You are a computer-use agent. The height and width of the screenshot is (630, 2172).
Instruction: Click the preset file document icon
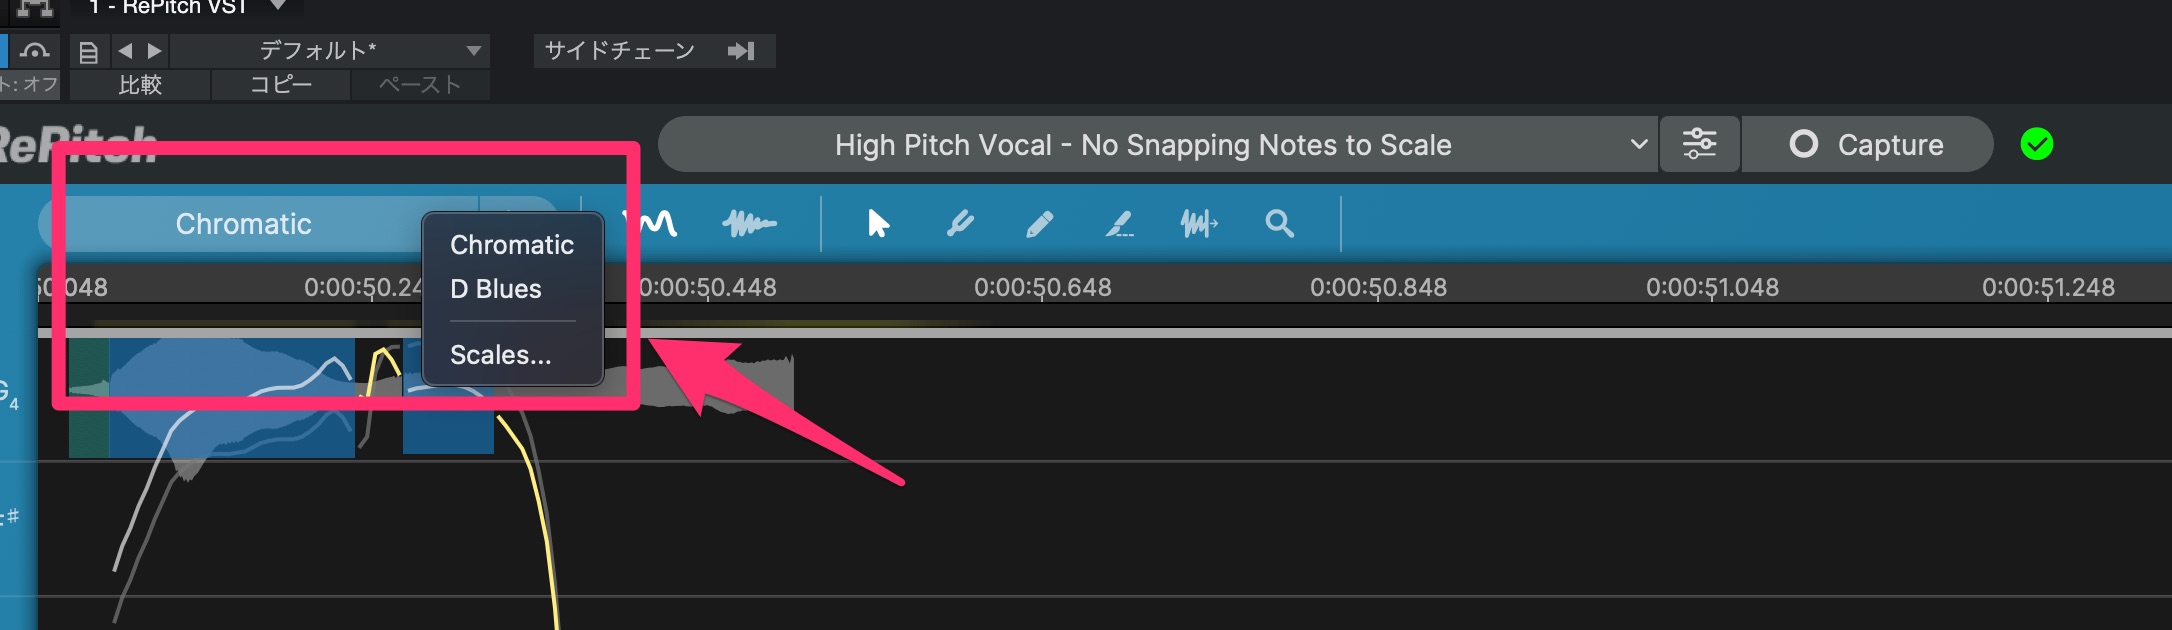coord(89,51)
